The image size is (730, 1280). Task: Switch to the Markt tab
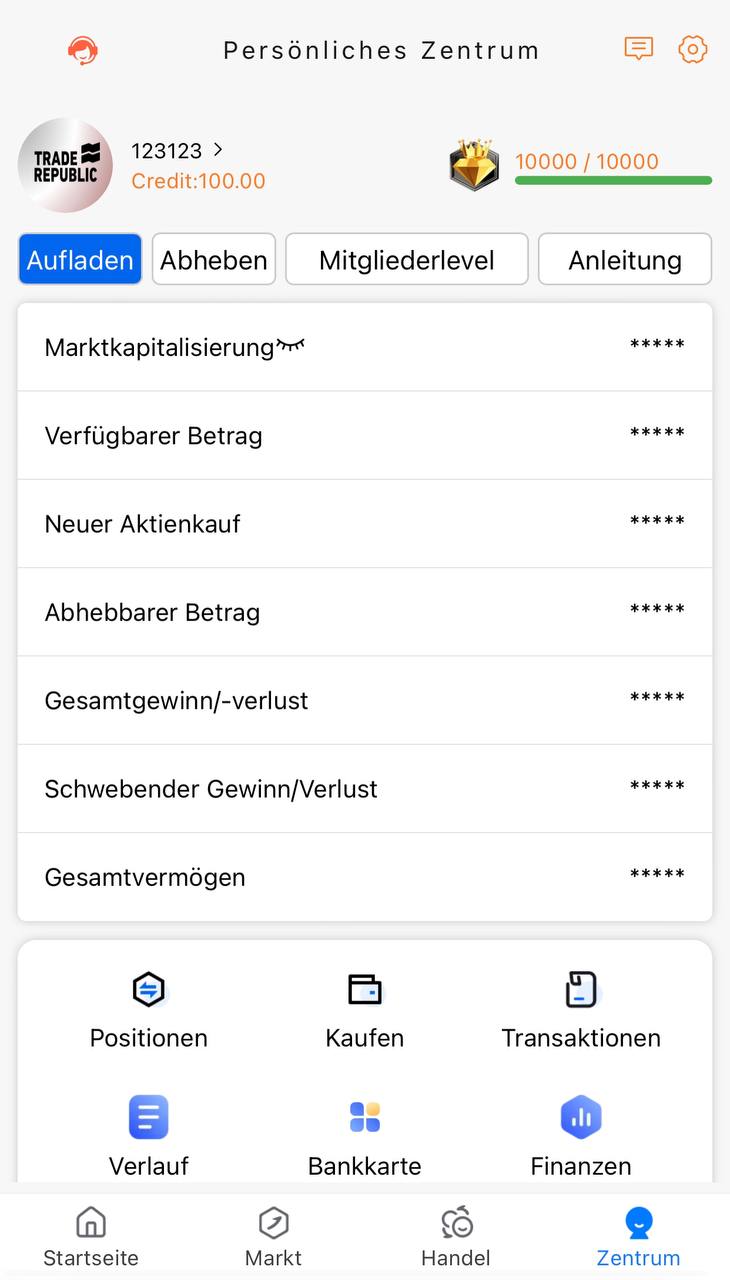[273, 1236]
